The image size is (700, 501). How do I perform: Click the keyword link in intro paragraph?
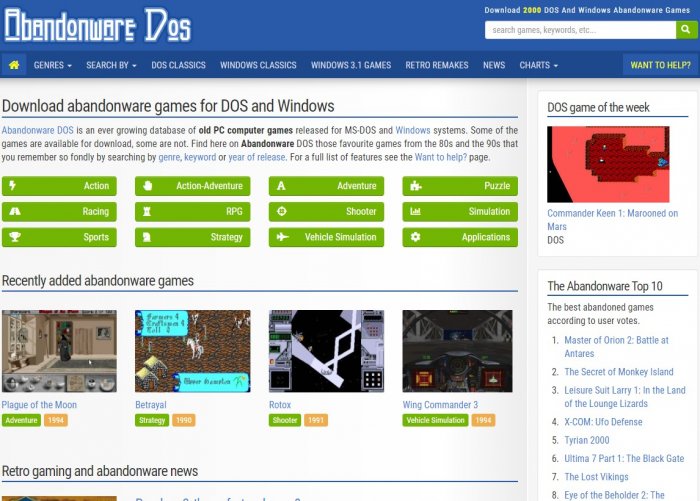tap(200, 157)
